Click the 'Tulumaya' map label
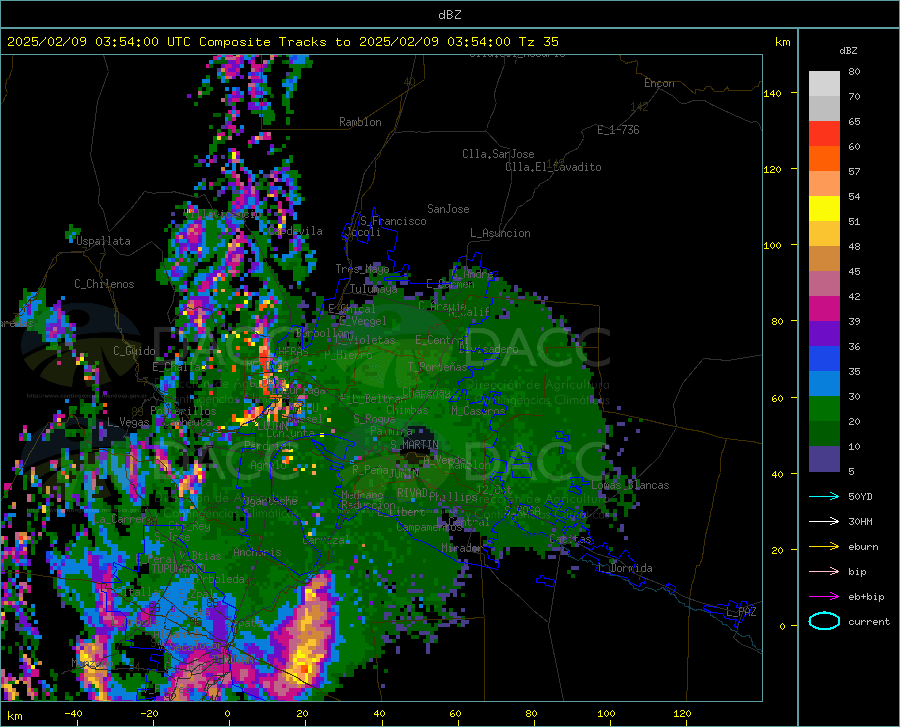Screen dimensions: 900x727 [x=373, y=289]
